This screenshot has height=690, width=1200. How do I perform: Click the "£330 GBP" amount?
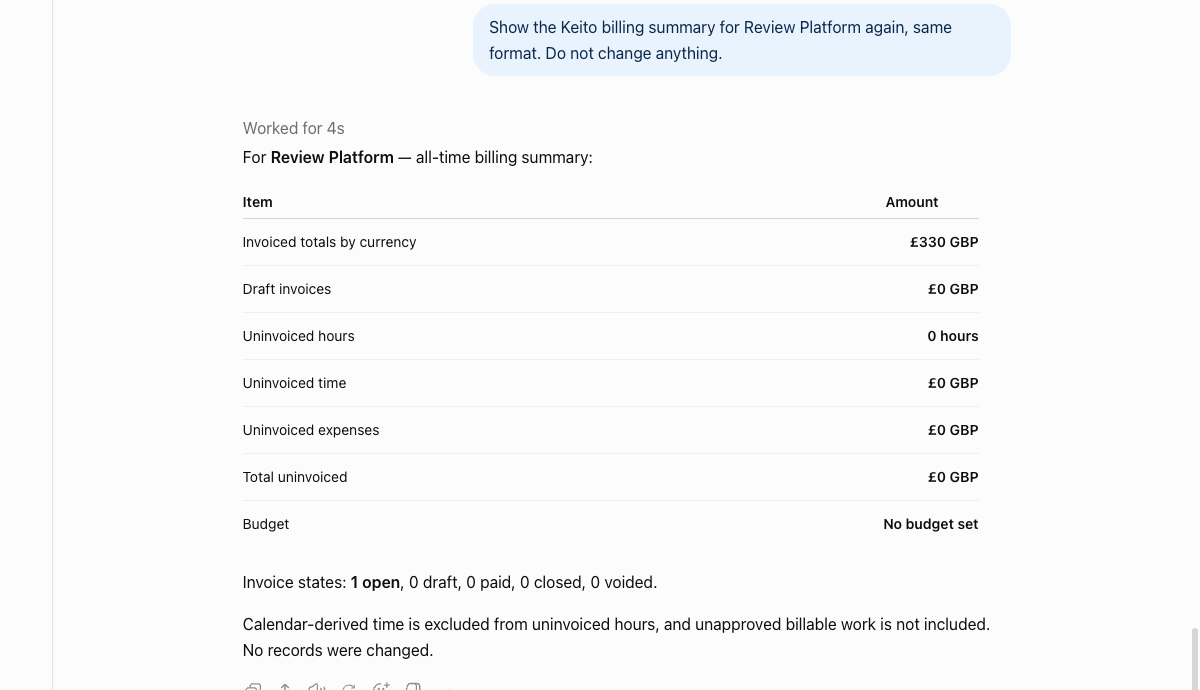click(x=944, y=242)
